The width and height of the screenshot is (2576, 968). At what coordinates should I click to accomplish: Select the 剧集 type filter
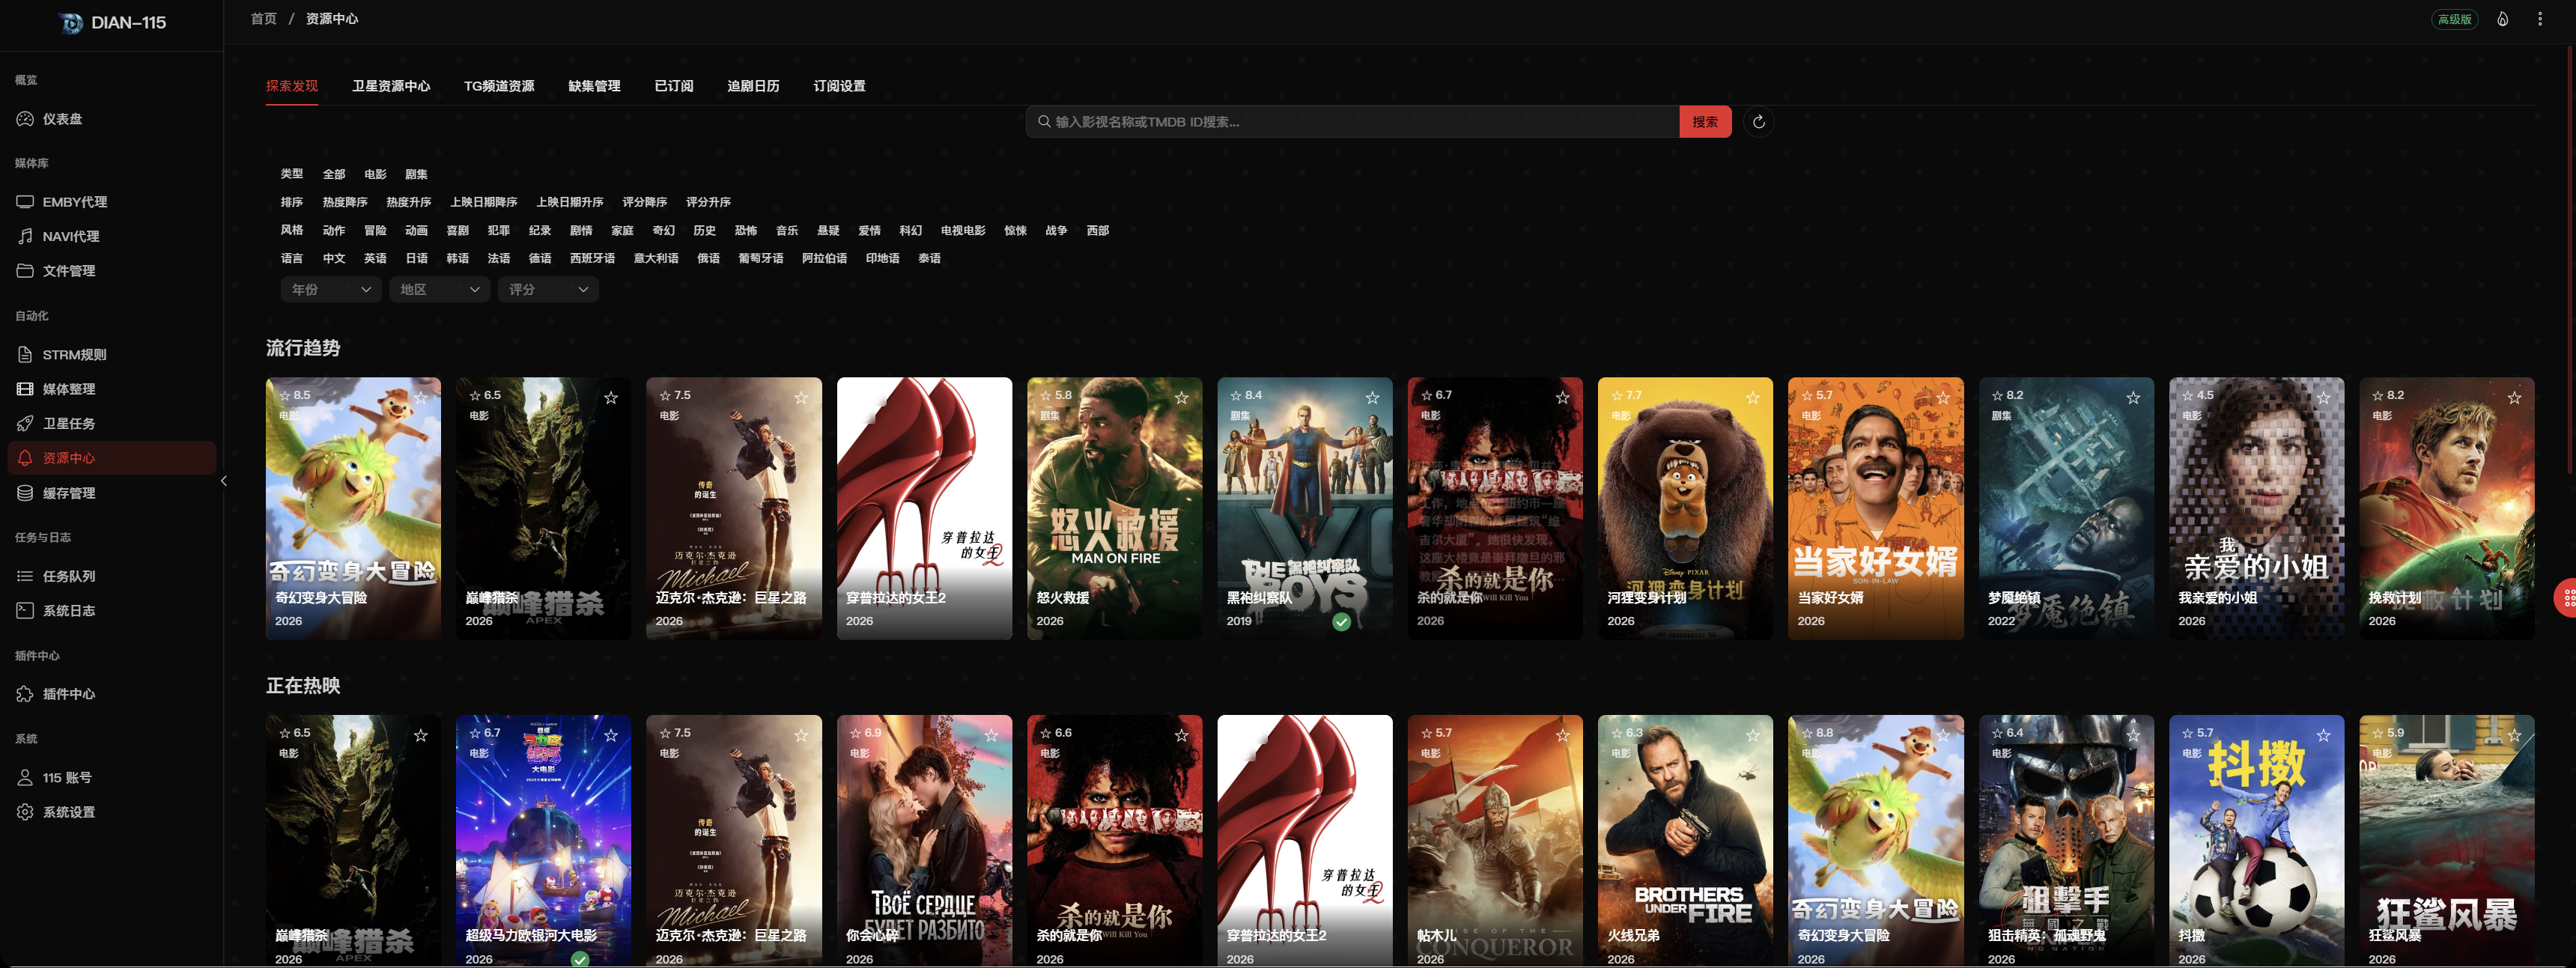416,175
